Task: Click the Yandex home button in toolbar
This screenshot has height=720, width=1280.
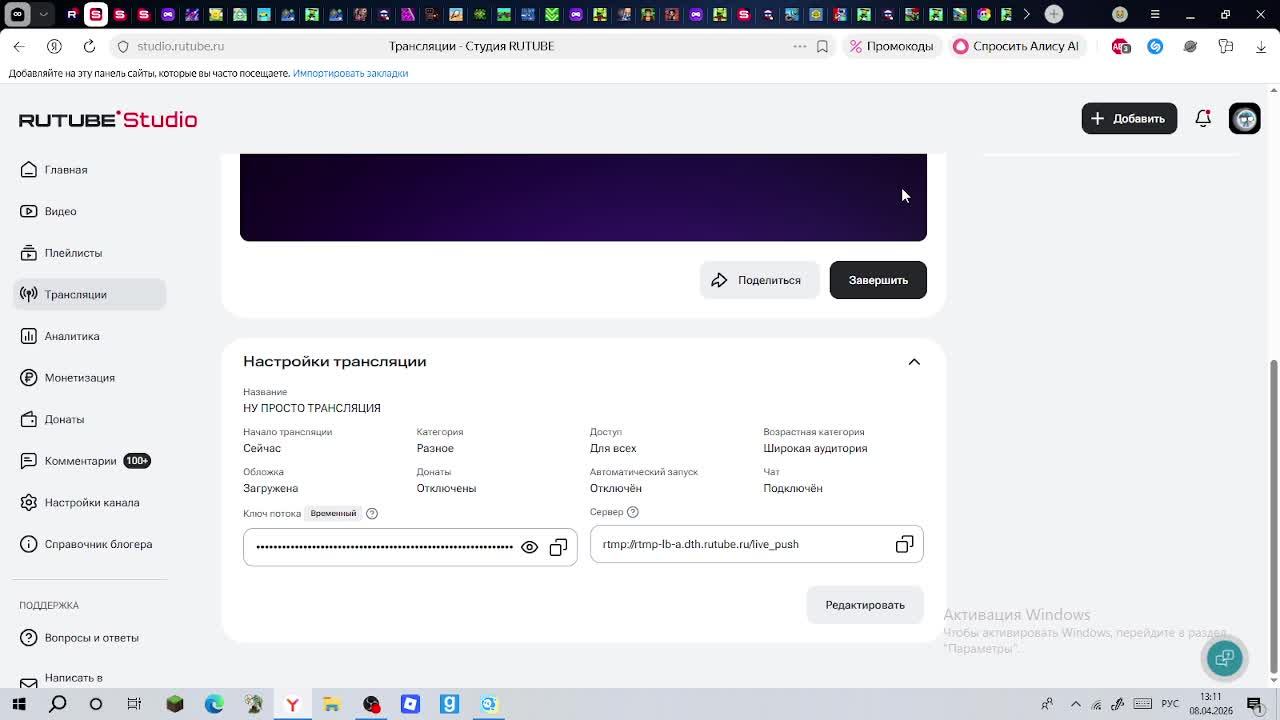Action: tap(54, 46)
